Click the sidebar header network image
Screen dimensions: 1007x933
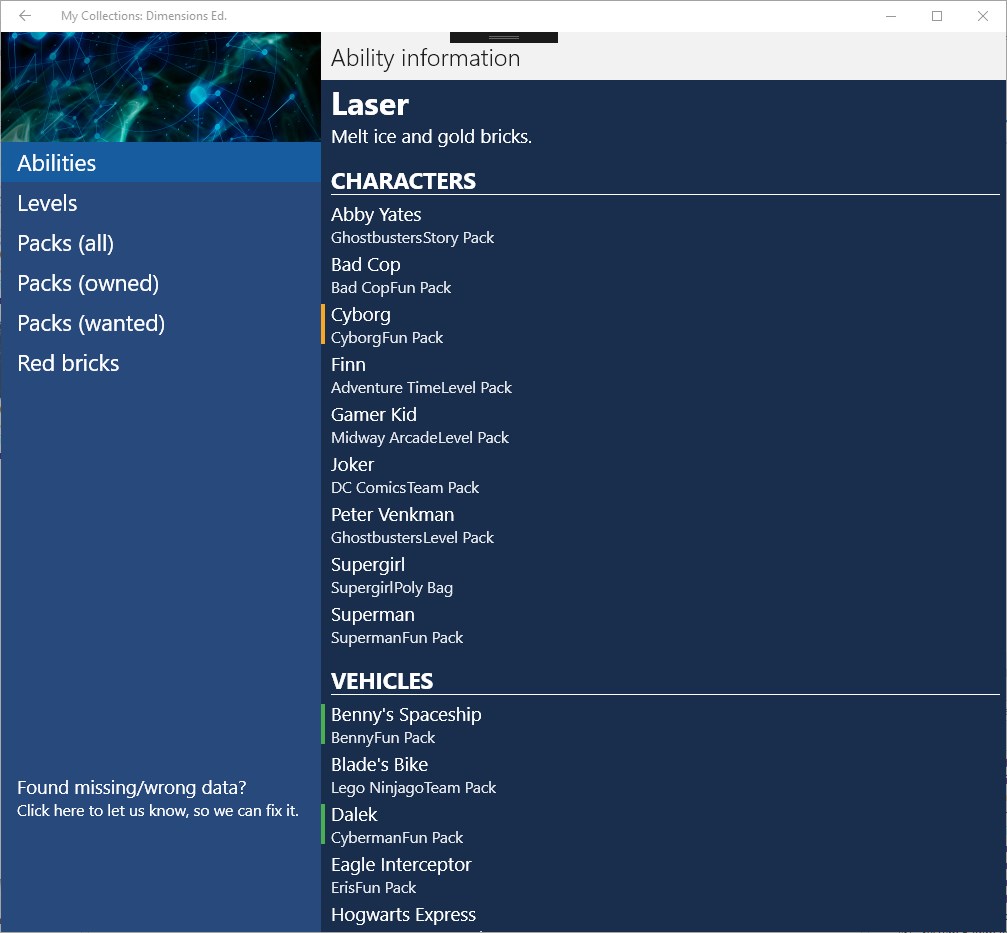tap(161, 87)
